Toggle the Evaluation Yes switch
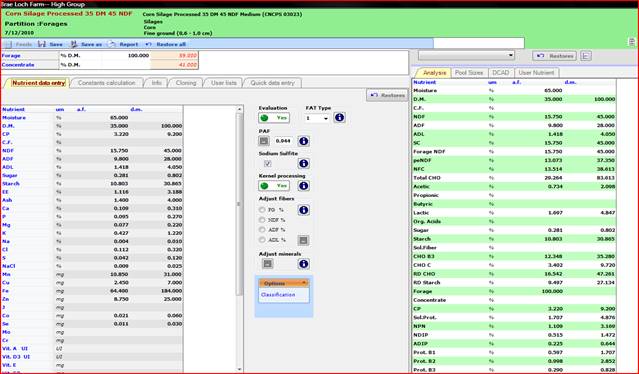The width and height of the screenshot is (639, 374). point(274,118)
